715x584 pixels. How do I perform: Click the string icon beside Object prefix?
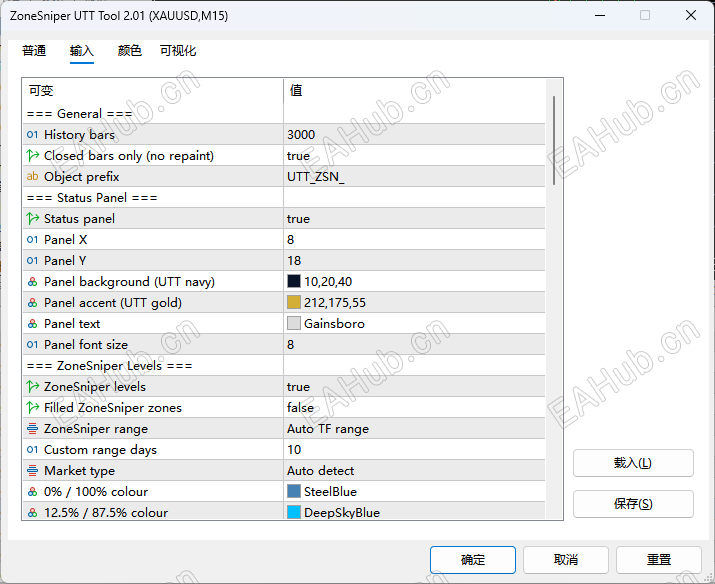pos(32,176)
